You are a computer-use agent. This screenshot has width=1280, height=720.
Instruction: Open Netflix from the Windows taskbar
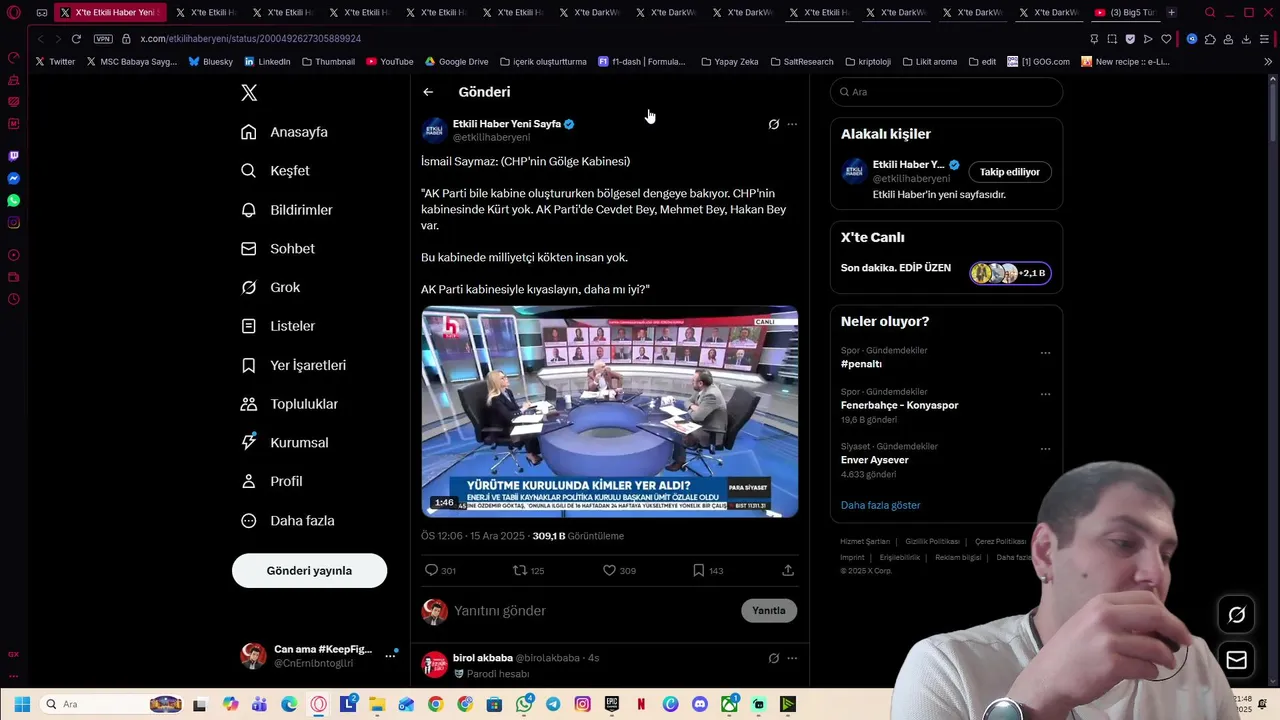641,704
